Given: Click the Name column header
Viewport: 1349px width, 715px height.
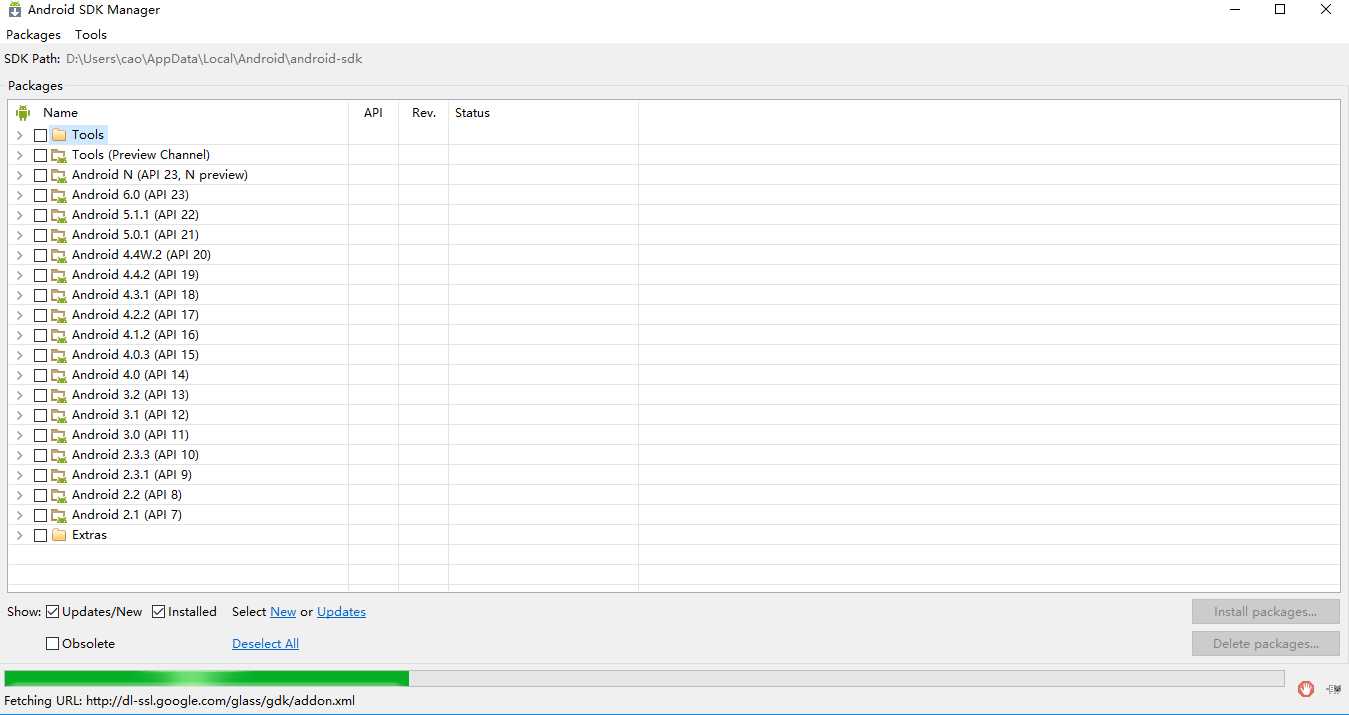Looking at the screenshot, I should pyautogui.click(x=178, y=113).
